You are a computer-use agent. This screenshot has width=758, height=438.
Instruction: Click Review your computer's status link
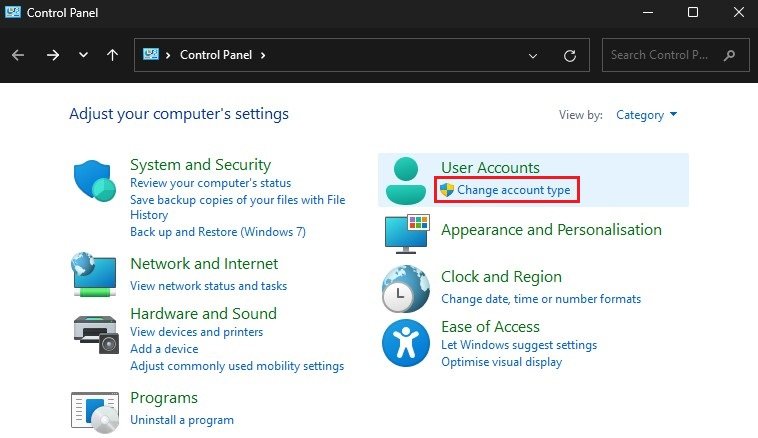pos(210,183)
